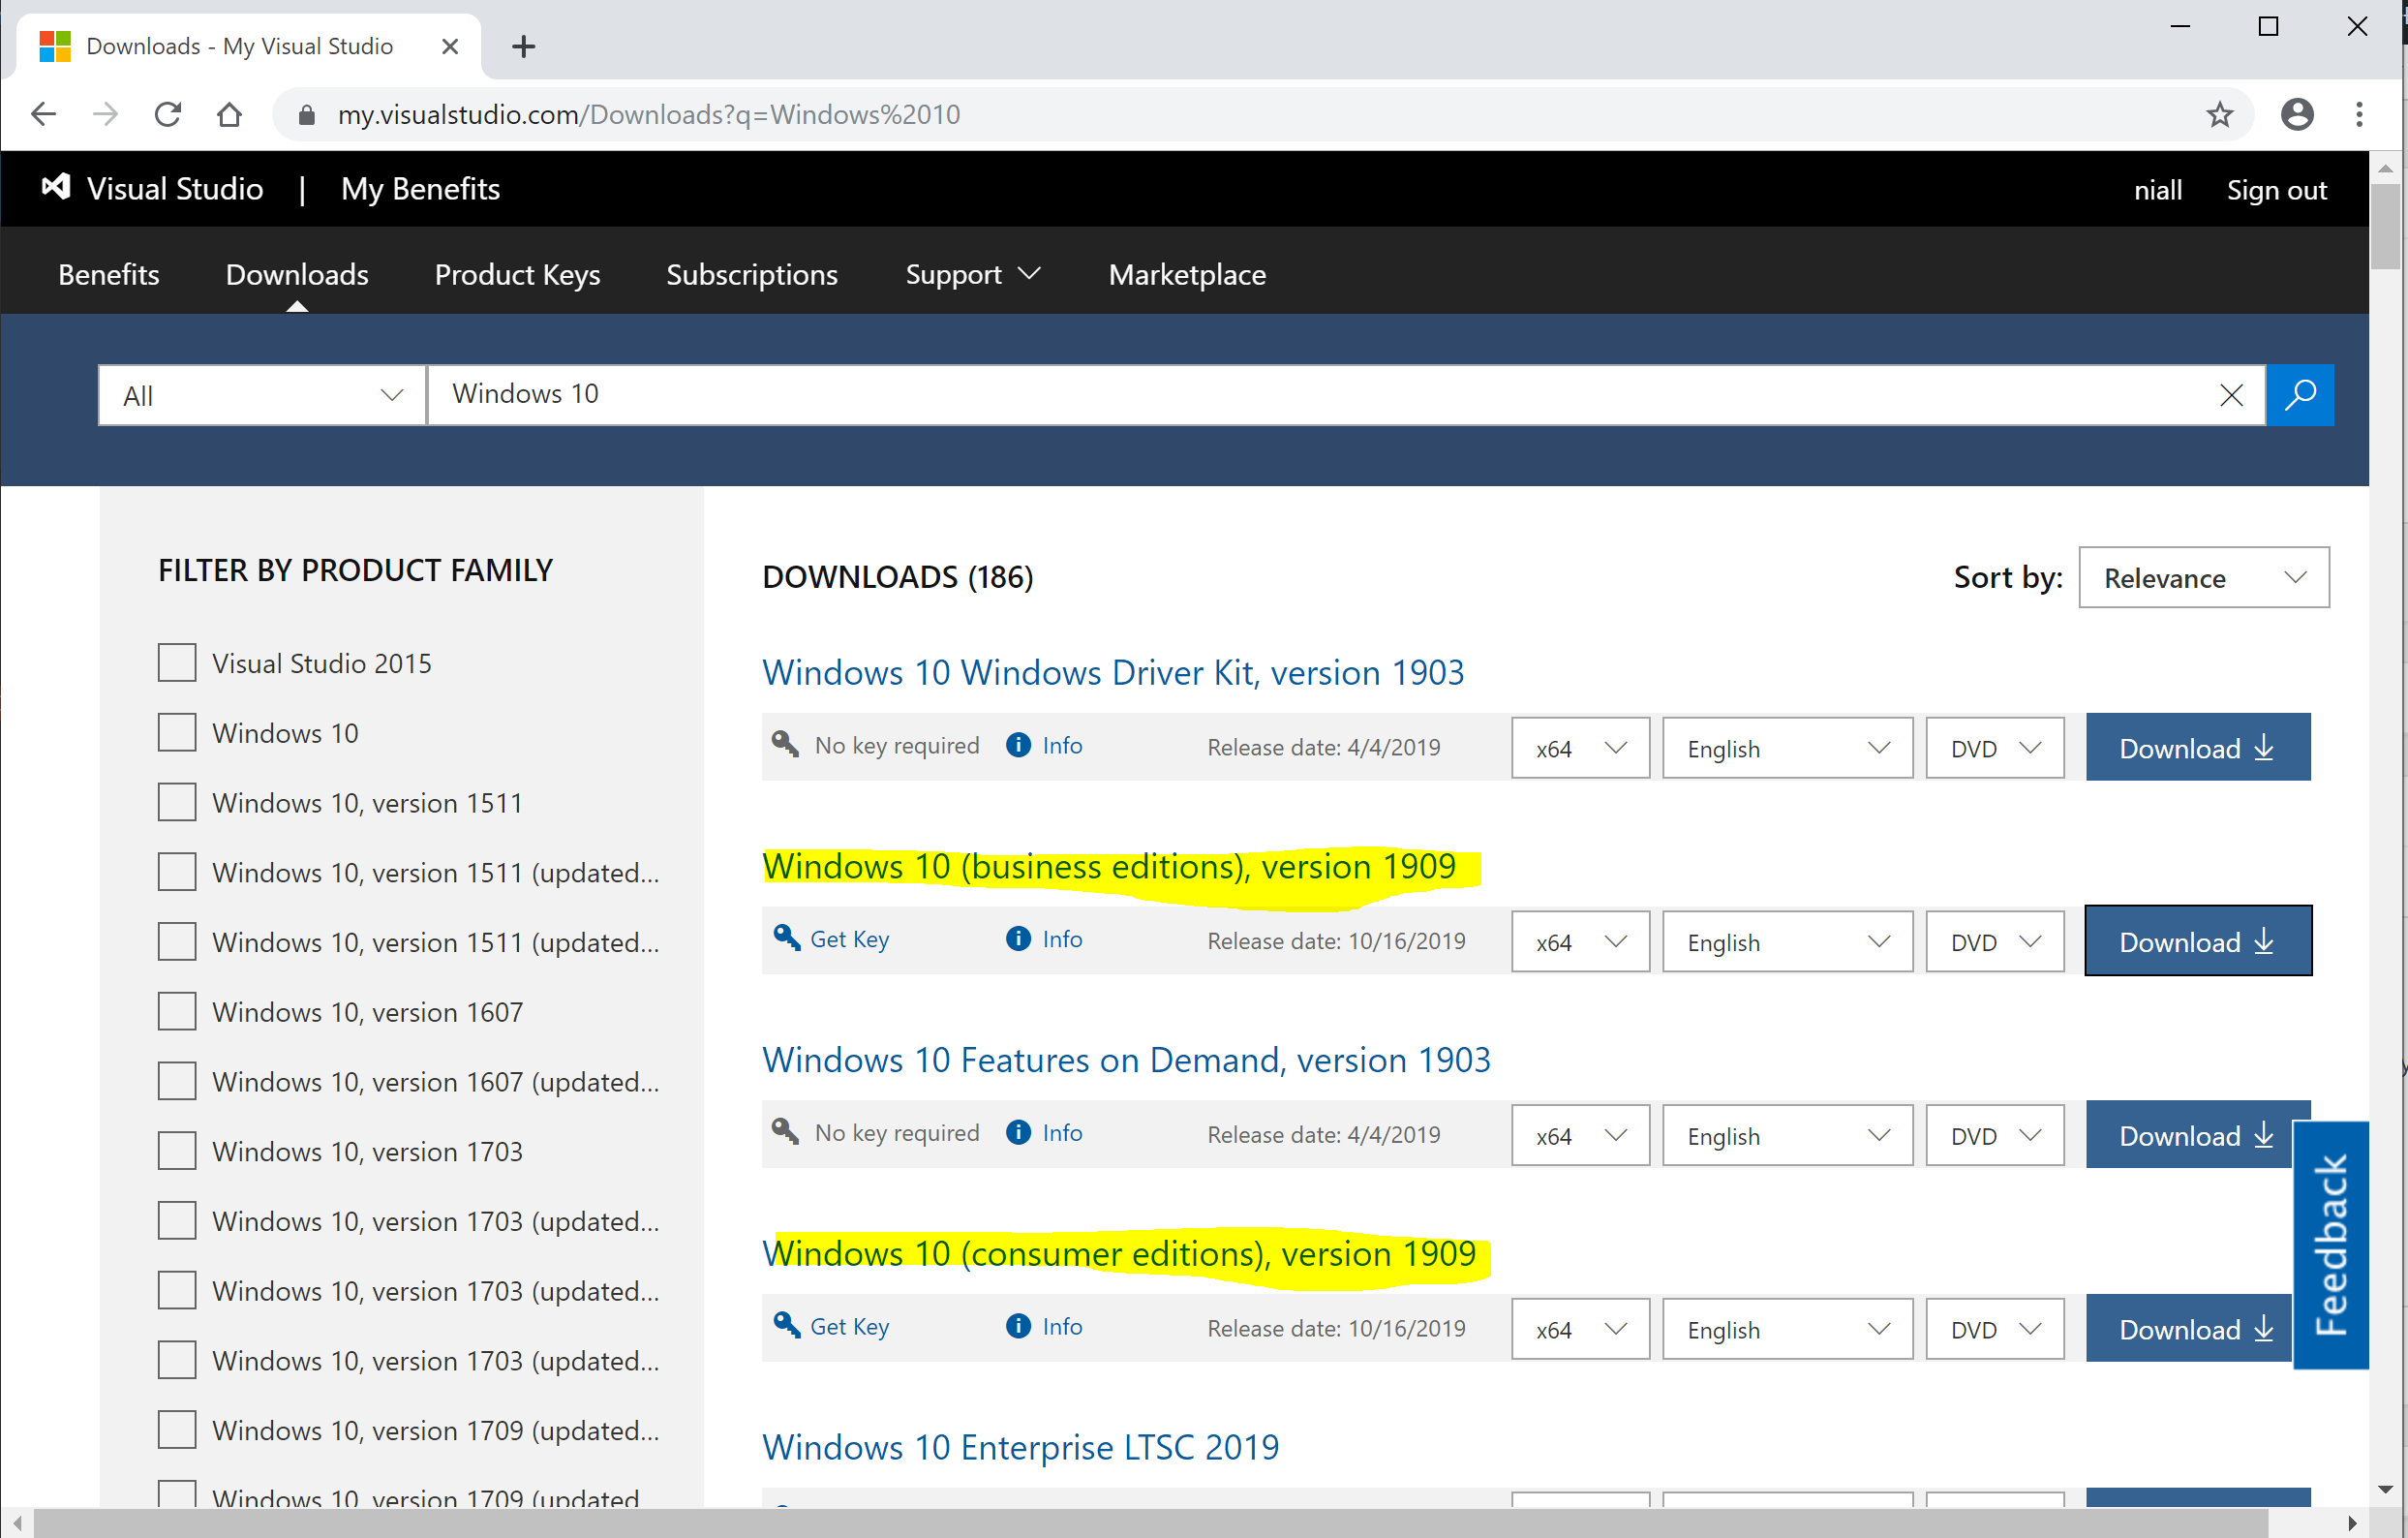The image size is (2408, 1538).
Task: Check Windows 10, version 1511 filter
Action: coord(177,802)
